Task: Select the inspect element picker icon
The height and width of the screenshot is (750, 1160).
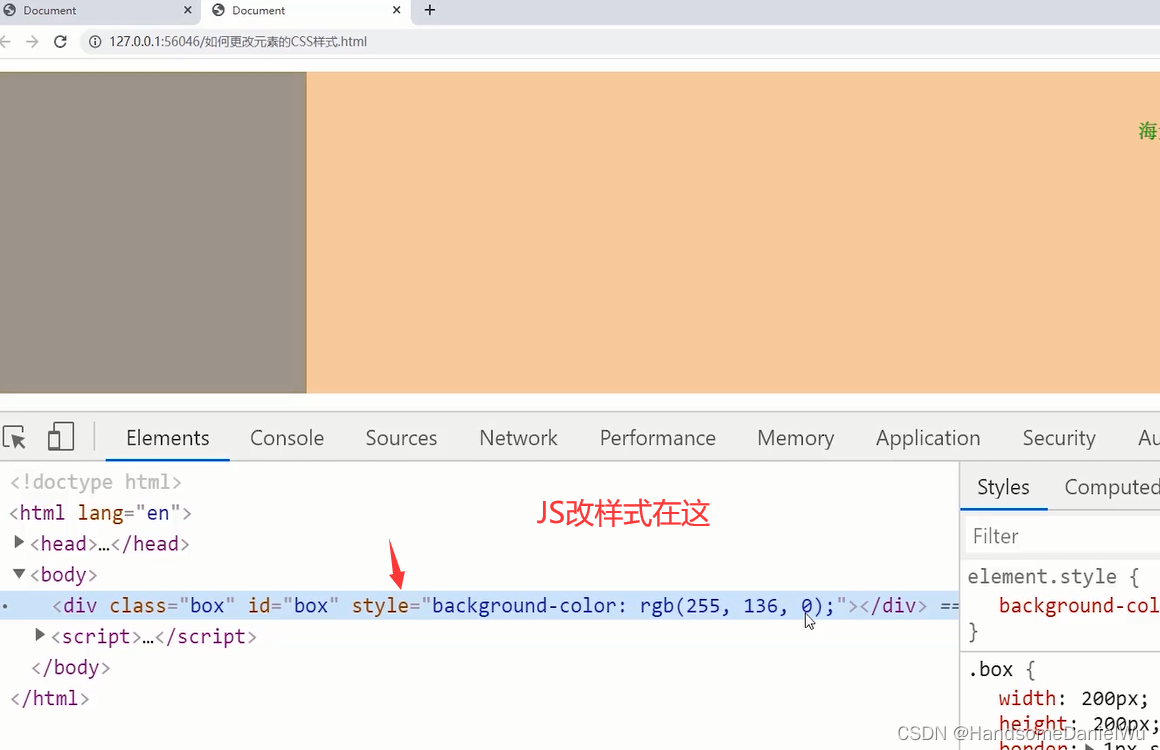Action: click(x=14, y=437)
